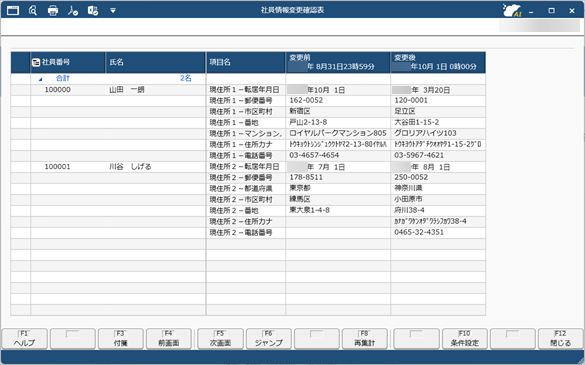Click the AI assistant cloud icon

[512, 10]
